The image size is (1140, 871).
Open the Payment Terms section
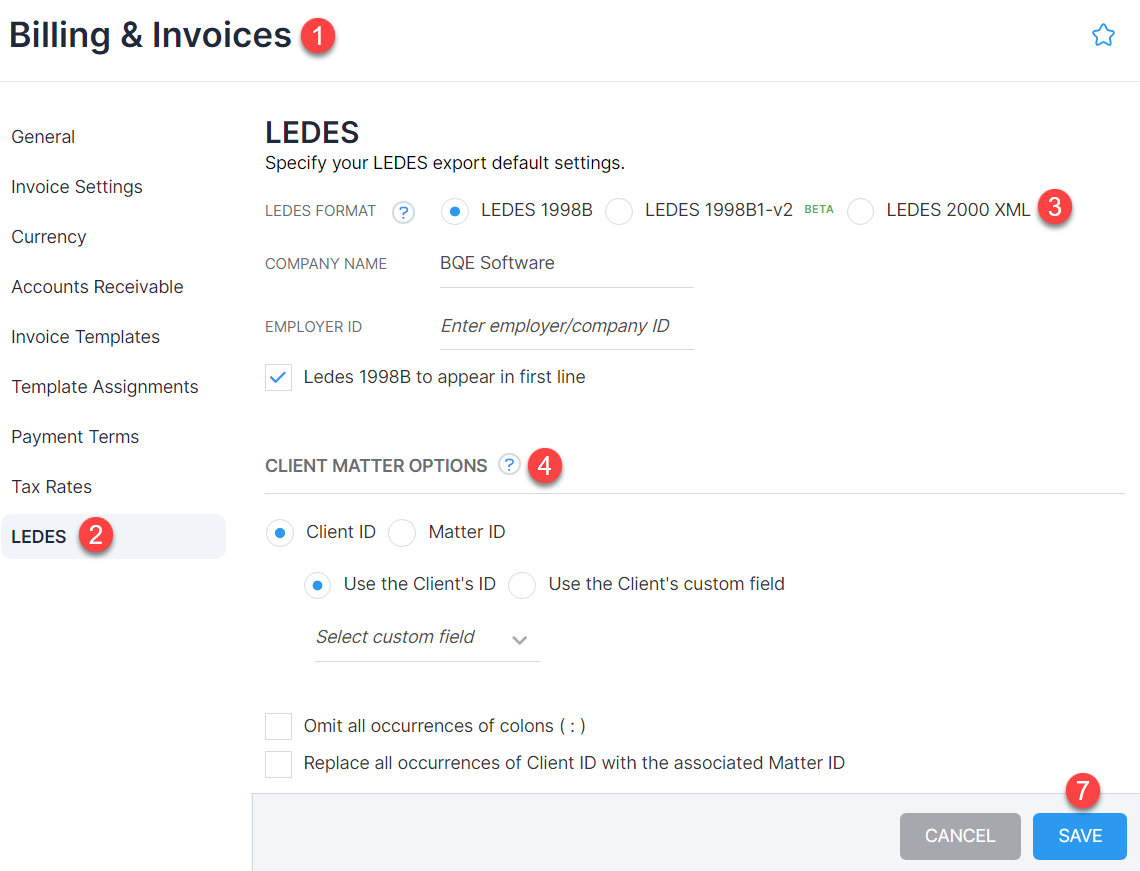(x=75, y=436)
